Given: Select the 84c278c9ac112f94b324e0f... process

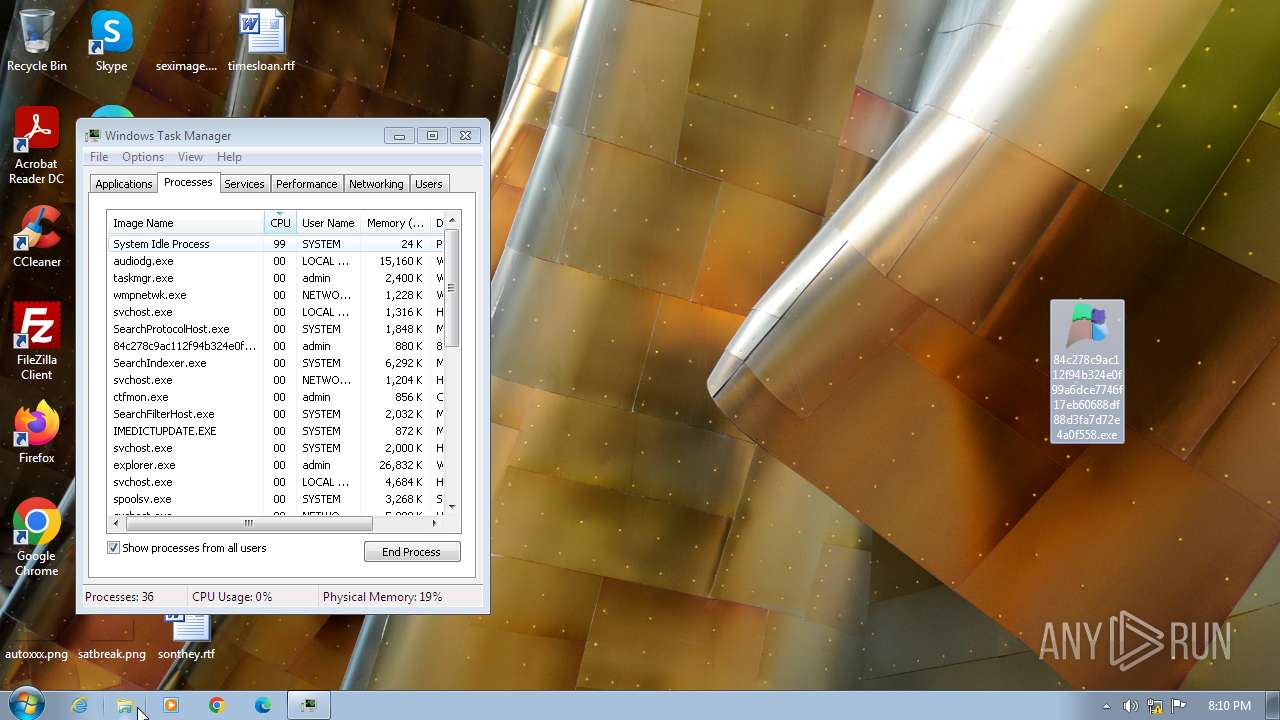Looking at the screenshot, I should click(275, 346).
